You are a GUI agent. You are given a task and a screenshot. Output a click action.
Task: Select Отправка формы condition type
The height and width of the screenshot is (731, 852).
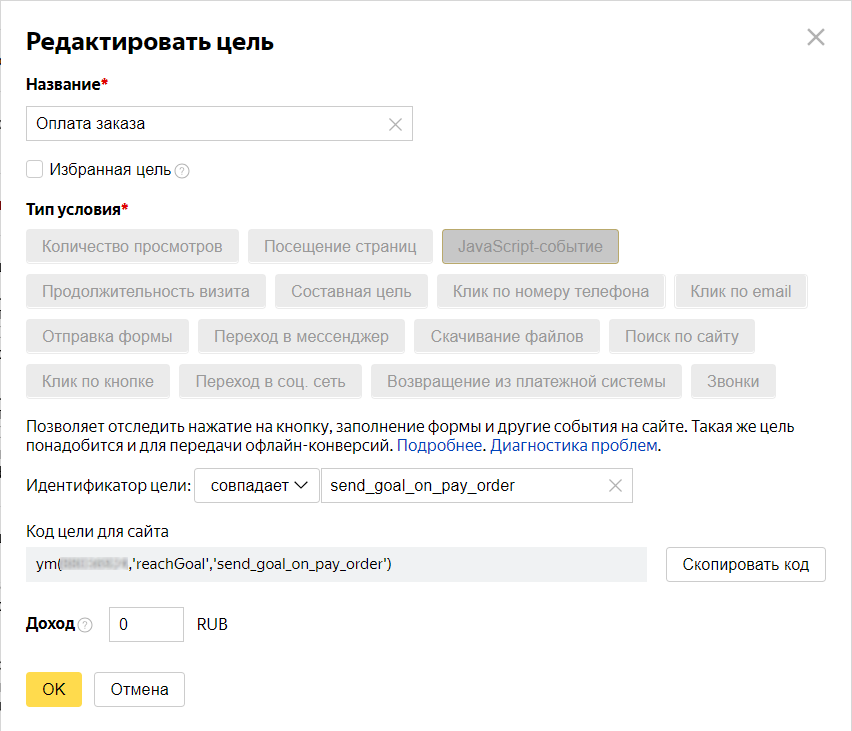[107, 336]
